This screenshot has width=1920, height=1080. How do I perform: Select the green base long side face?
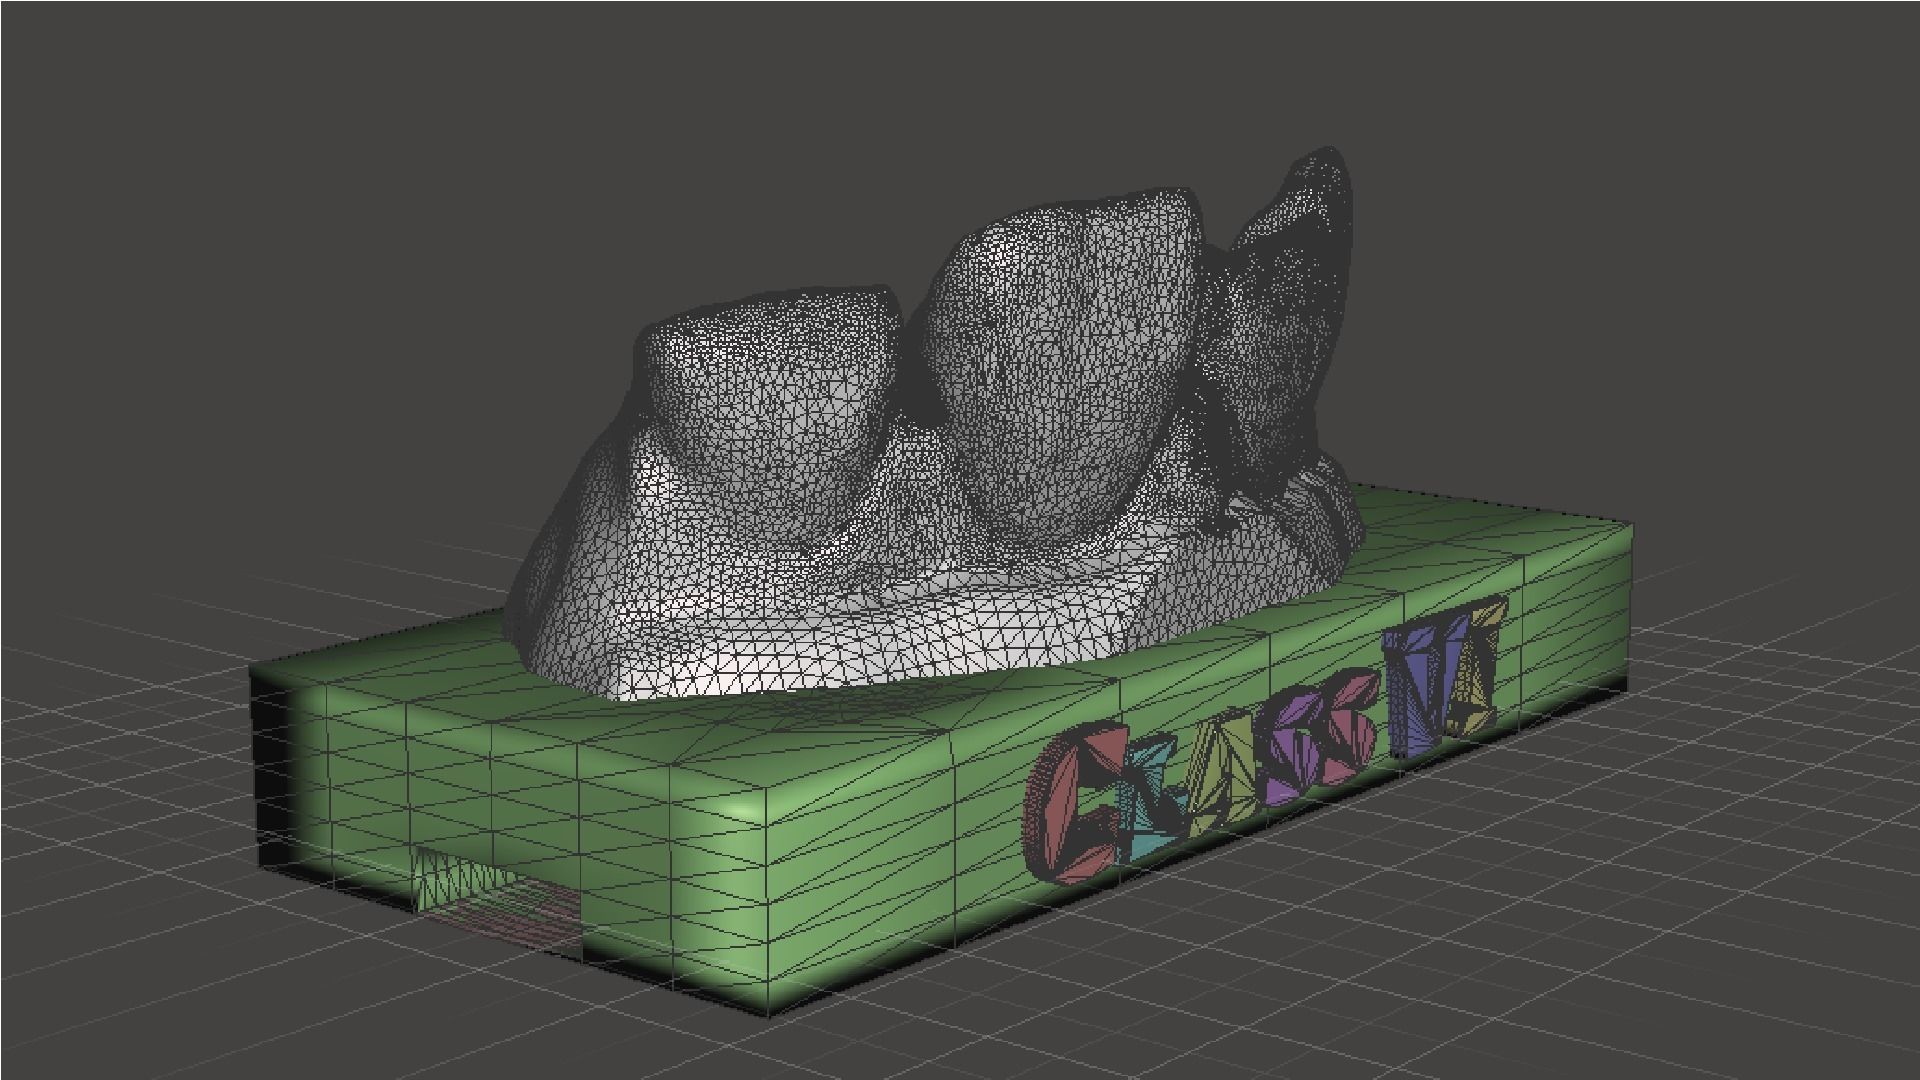(900, 860)
